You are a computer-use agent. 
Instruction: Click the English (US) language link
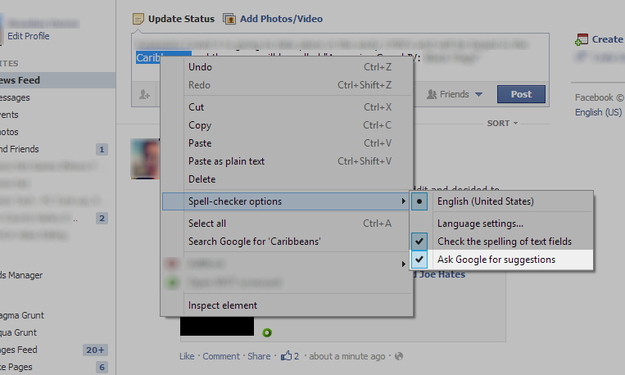pyautogui.click(x=598, y=112)
